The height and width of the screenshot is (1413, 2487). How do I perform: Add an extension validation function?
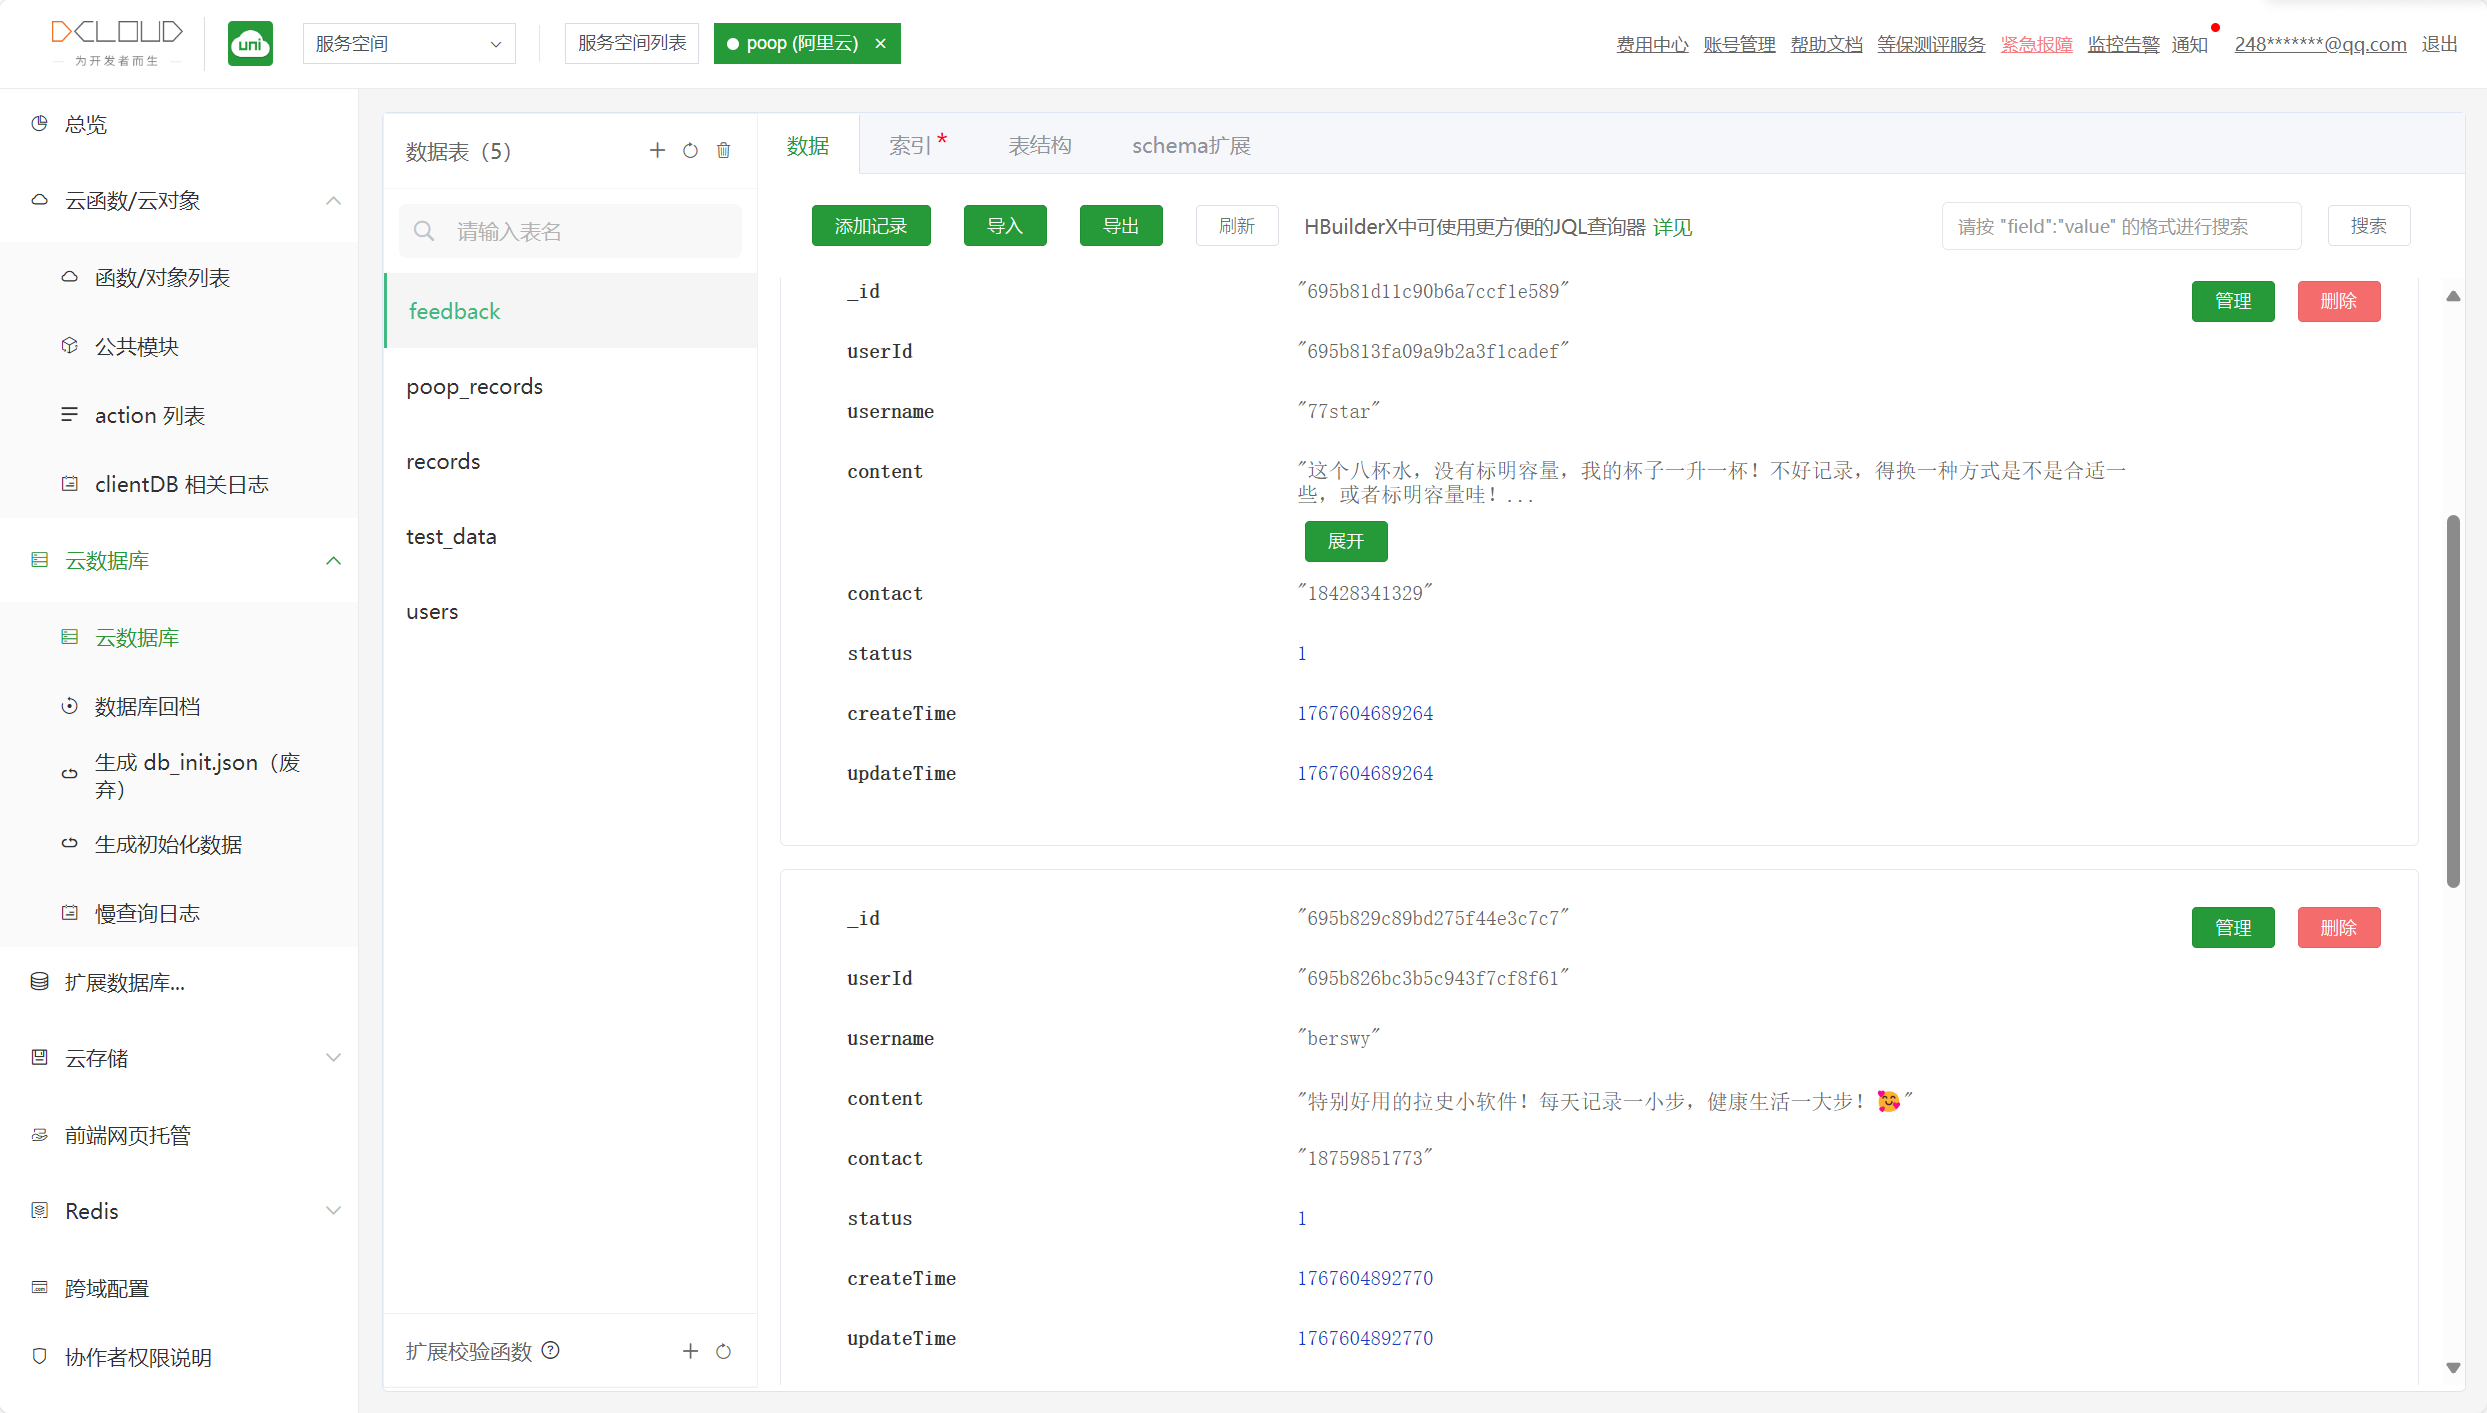[x=690, y=1351]
